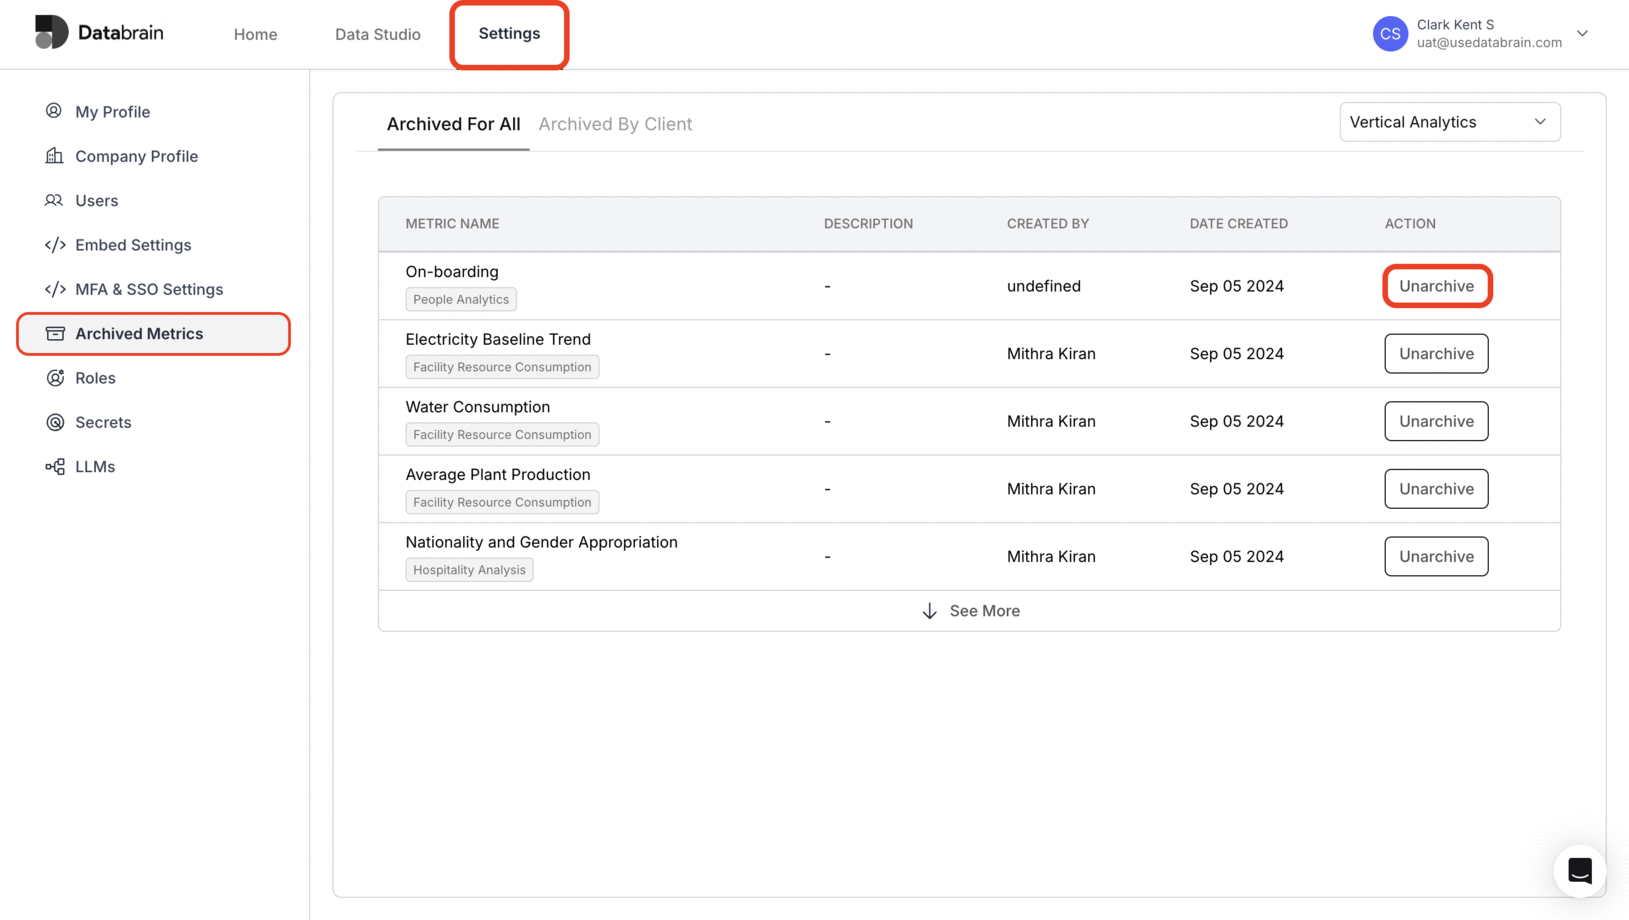Open the chat support bubble icon

point(1580,871)
